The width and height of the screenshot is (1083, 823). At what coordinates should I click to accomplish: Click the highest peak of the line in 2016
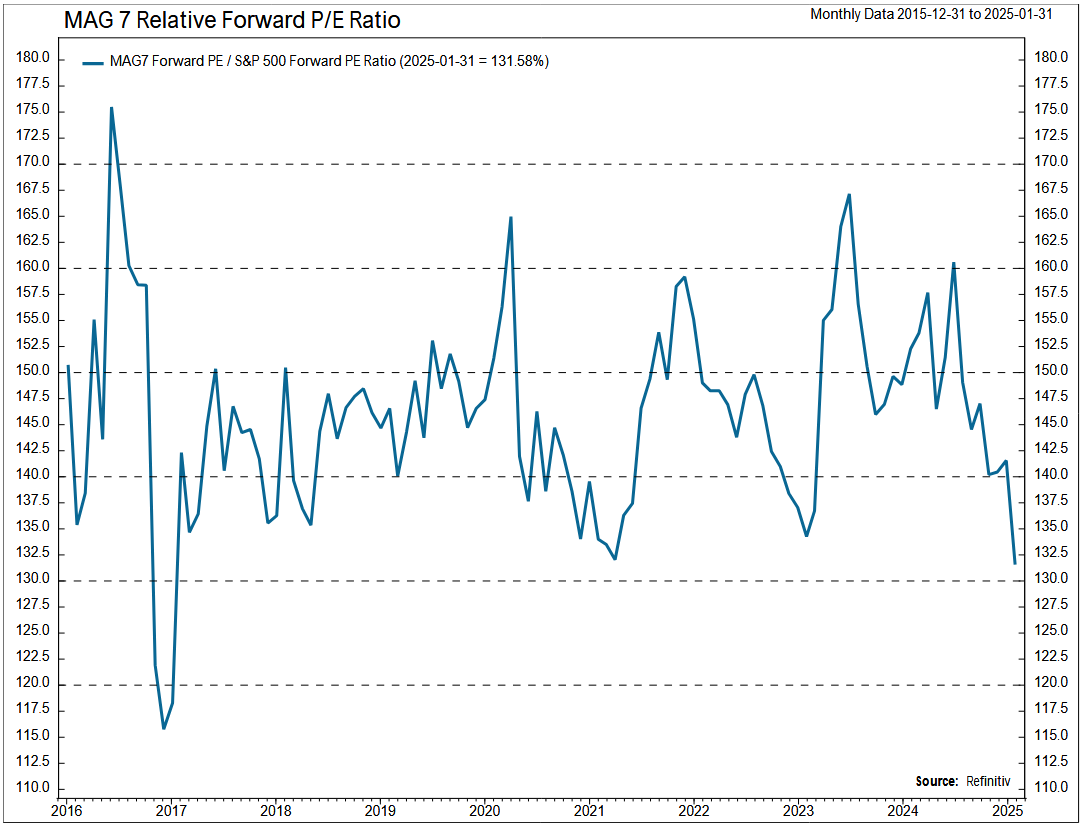click(x=111, y=108)
